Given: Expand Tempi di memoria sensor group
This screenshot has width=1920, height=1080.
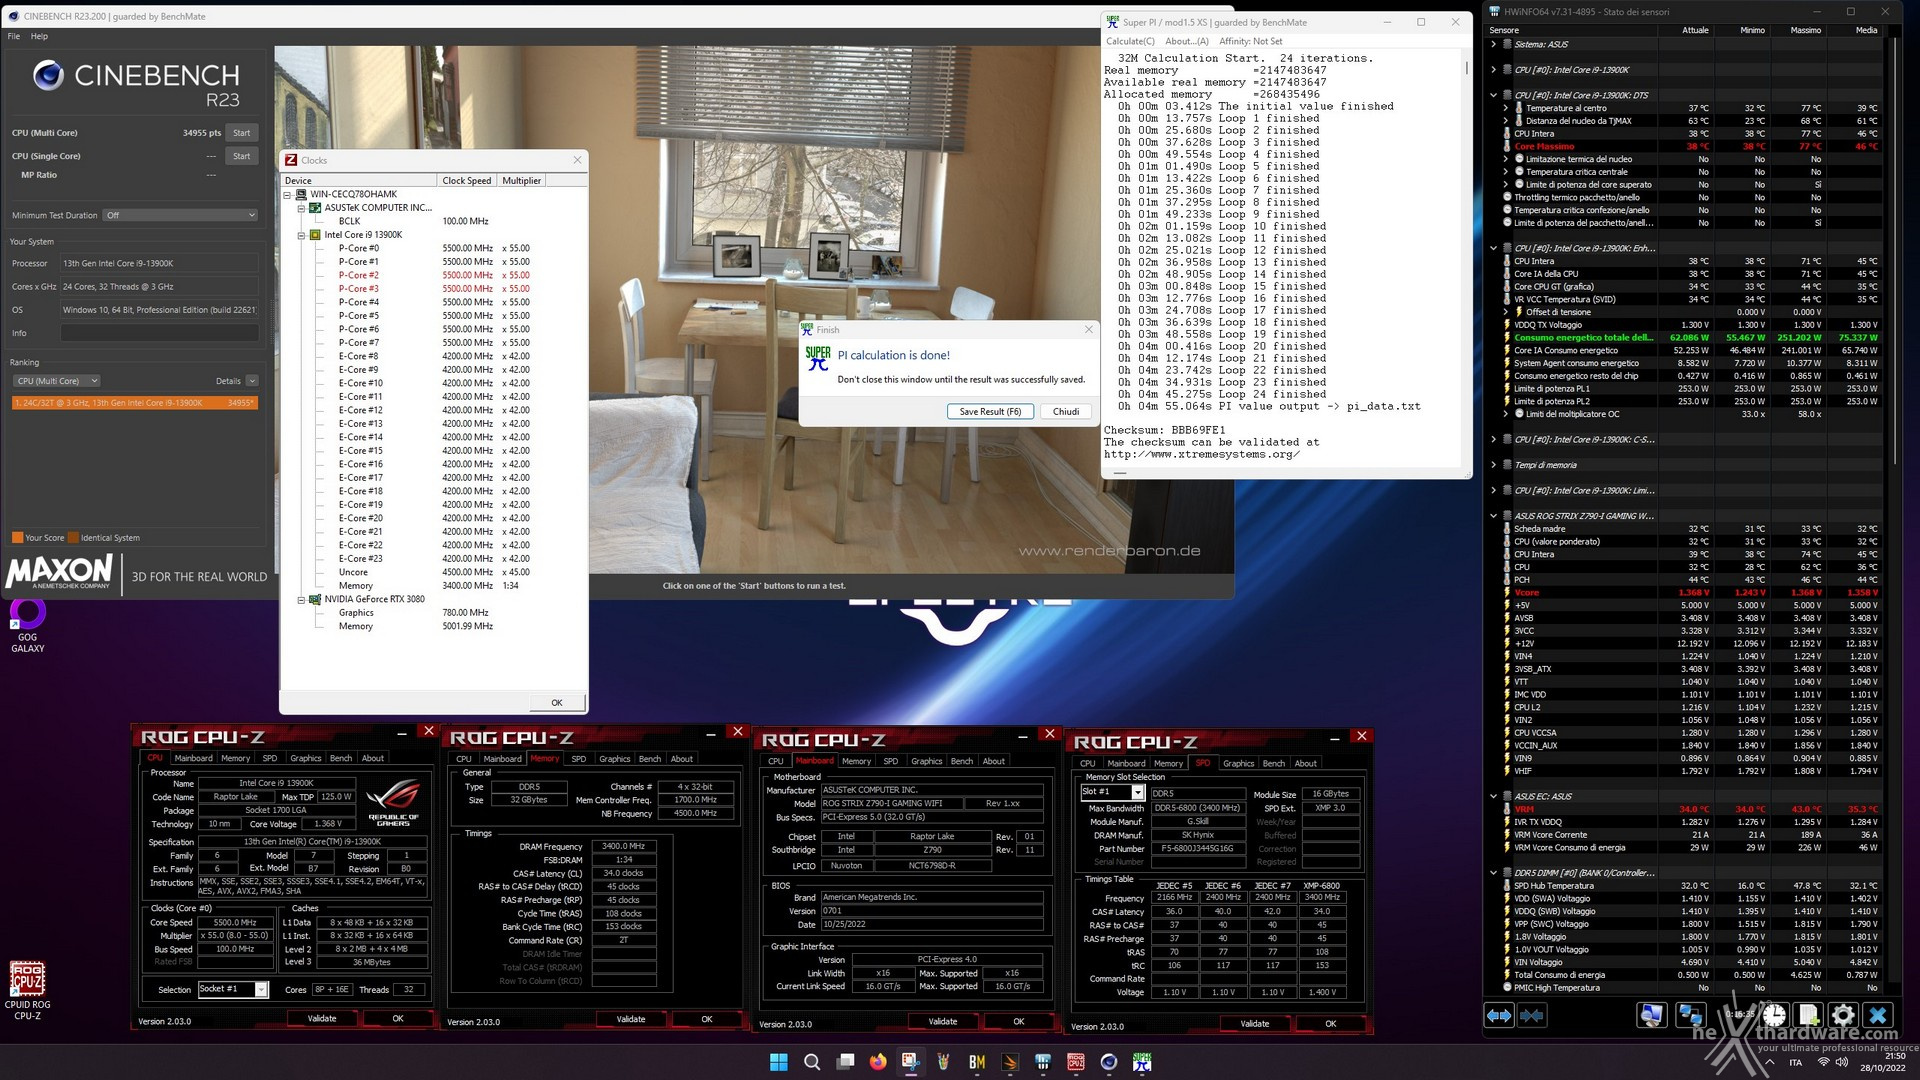Looking at the screenshot, I should point(1493,465).
